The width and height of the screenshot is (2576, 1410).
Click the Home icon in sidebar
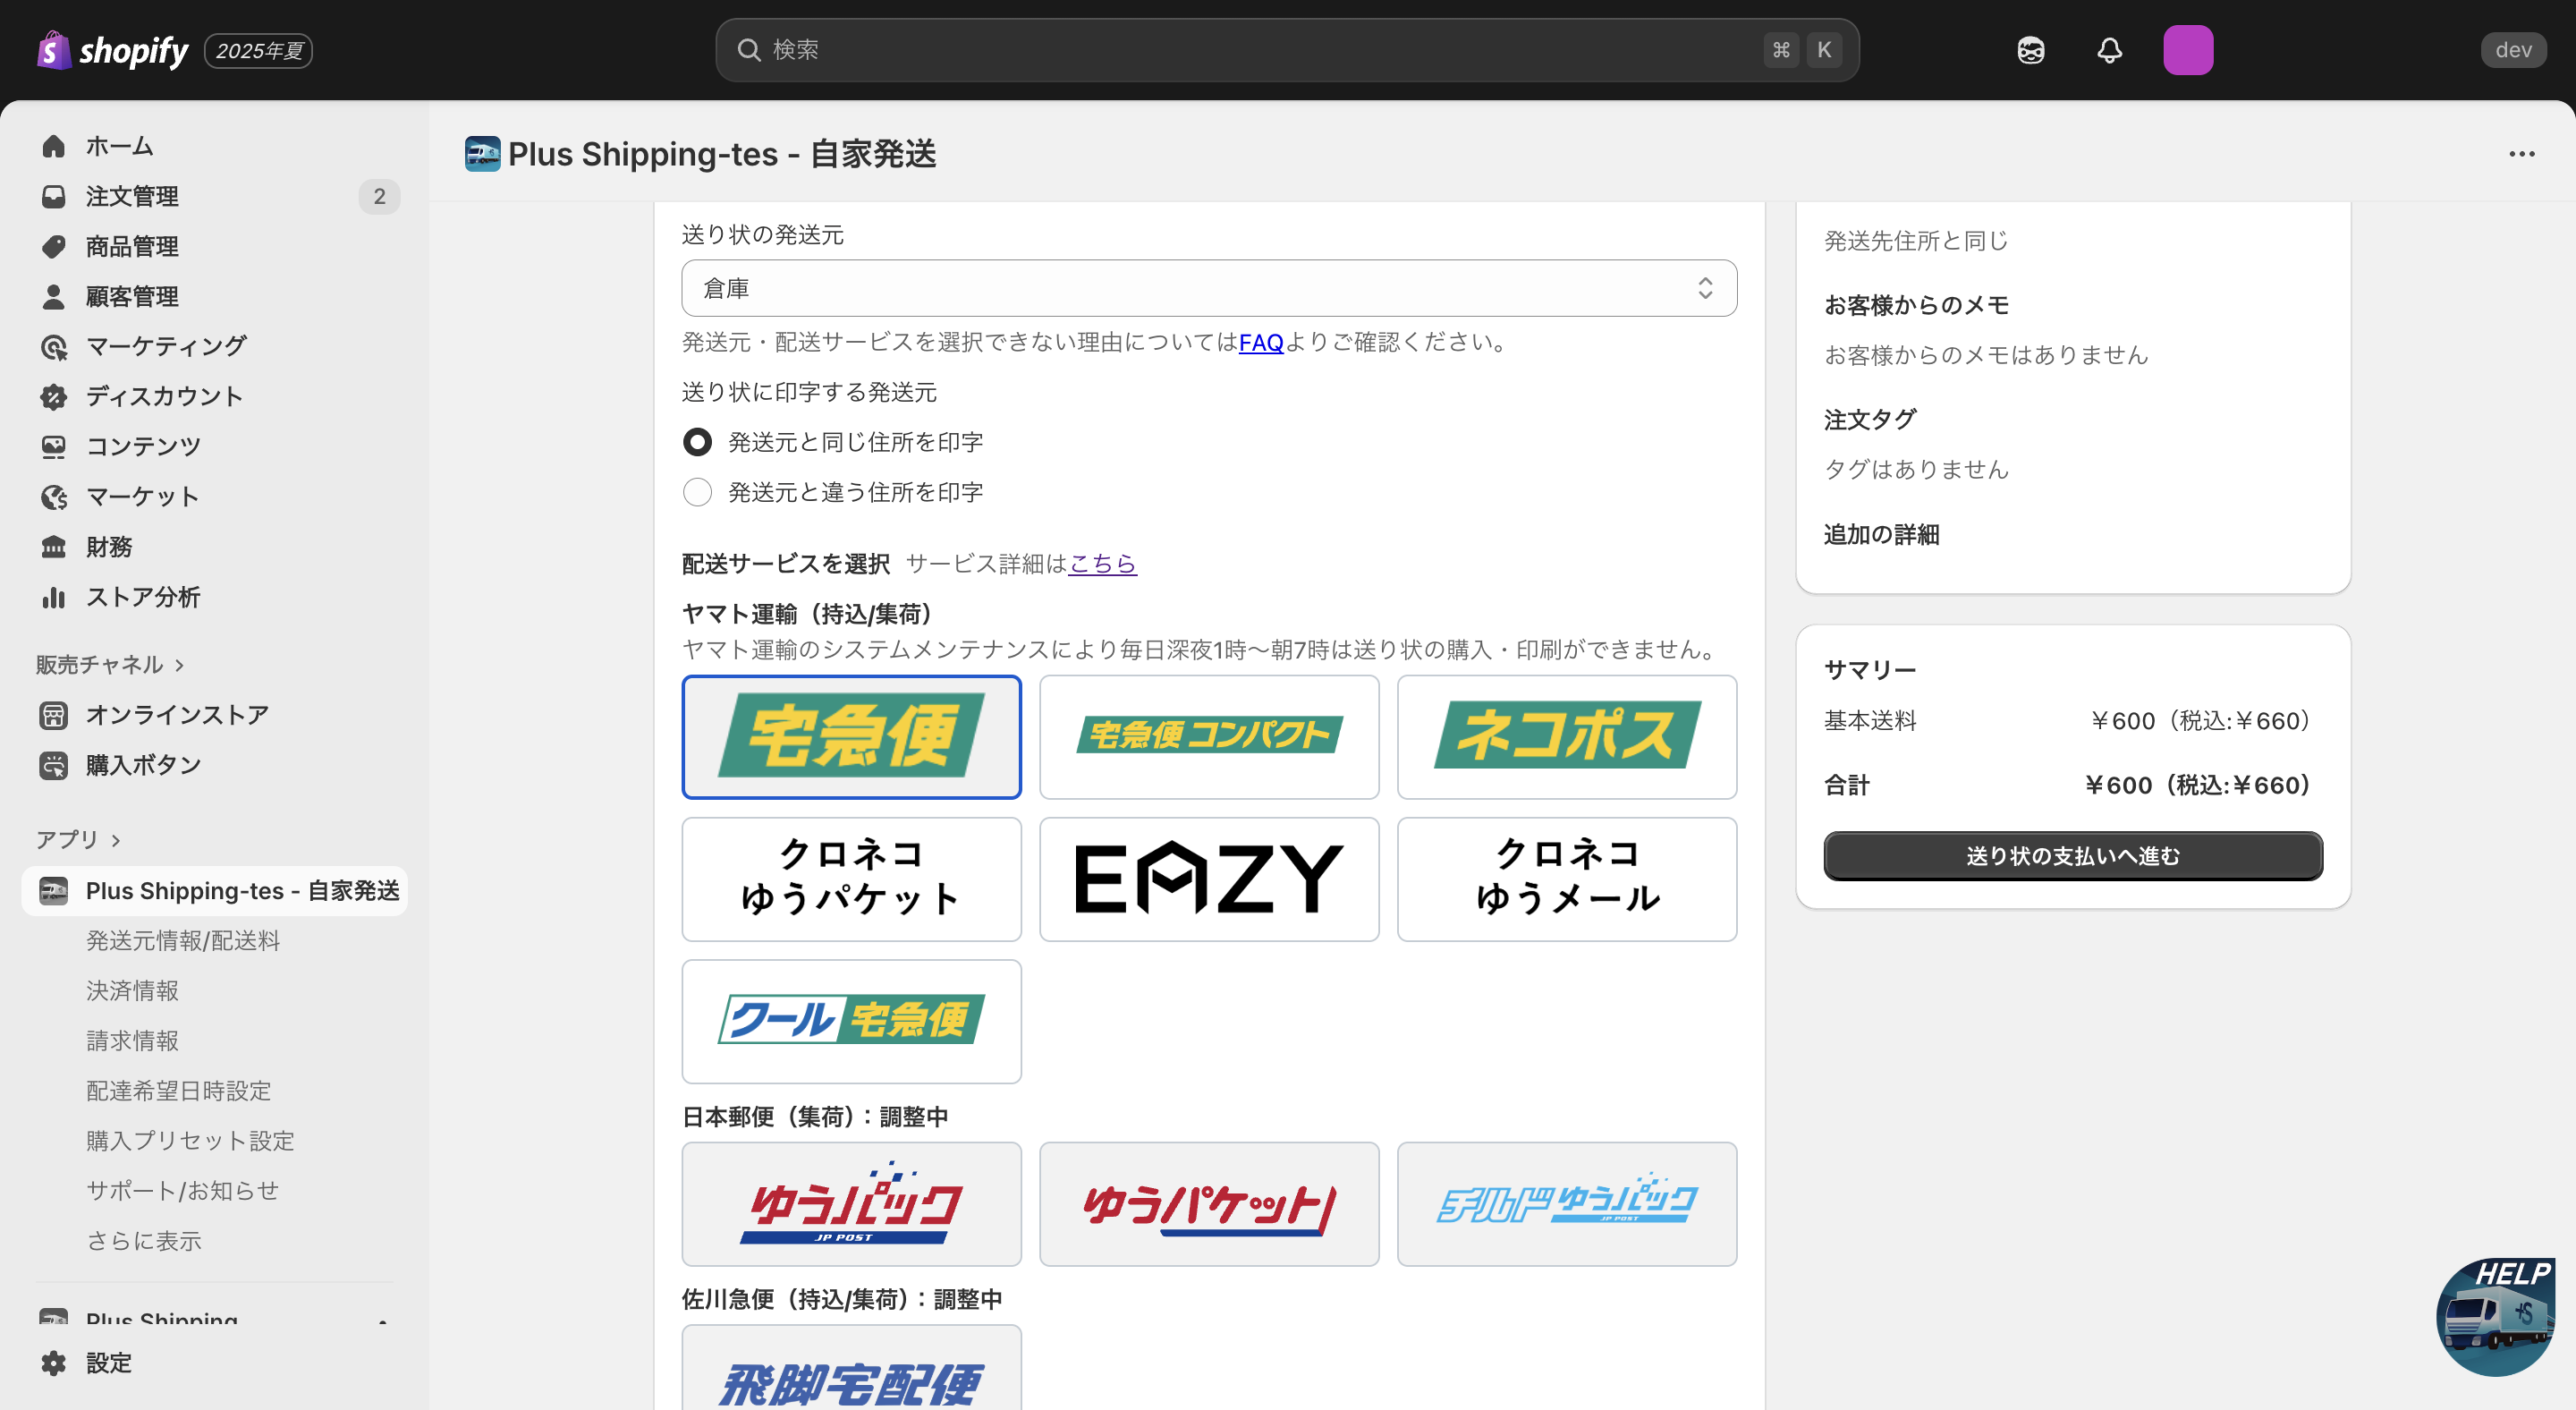[x=54, y=146]
